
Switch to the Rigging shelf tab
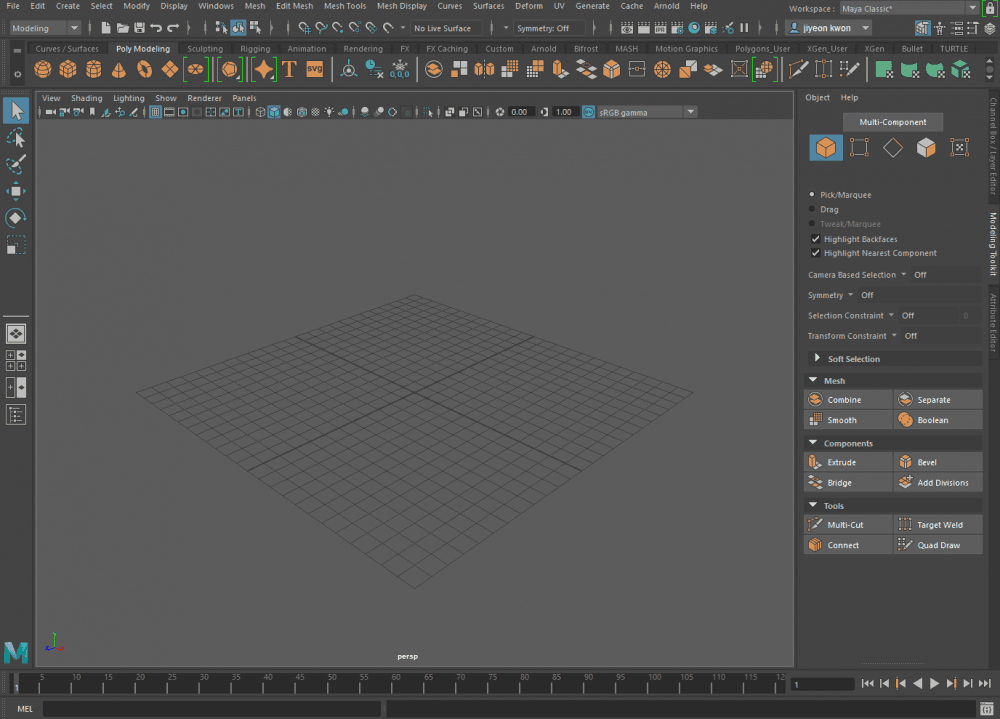click(255, 48)
